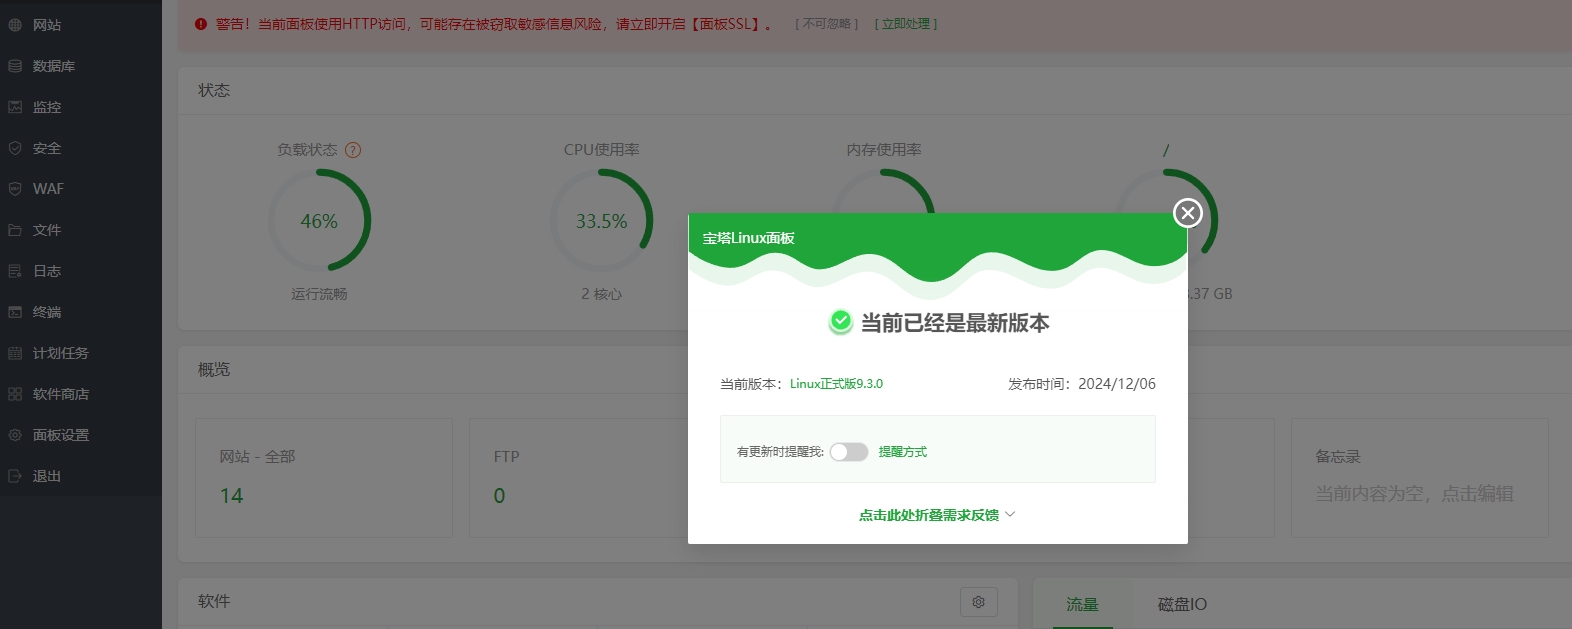Viewport: 1572px width, 629px height.
Task: Close the 宝塔Linux面板 update dialog
Action: tap(1187, 213)
